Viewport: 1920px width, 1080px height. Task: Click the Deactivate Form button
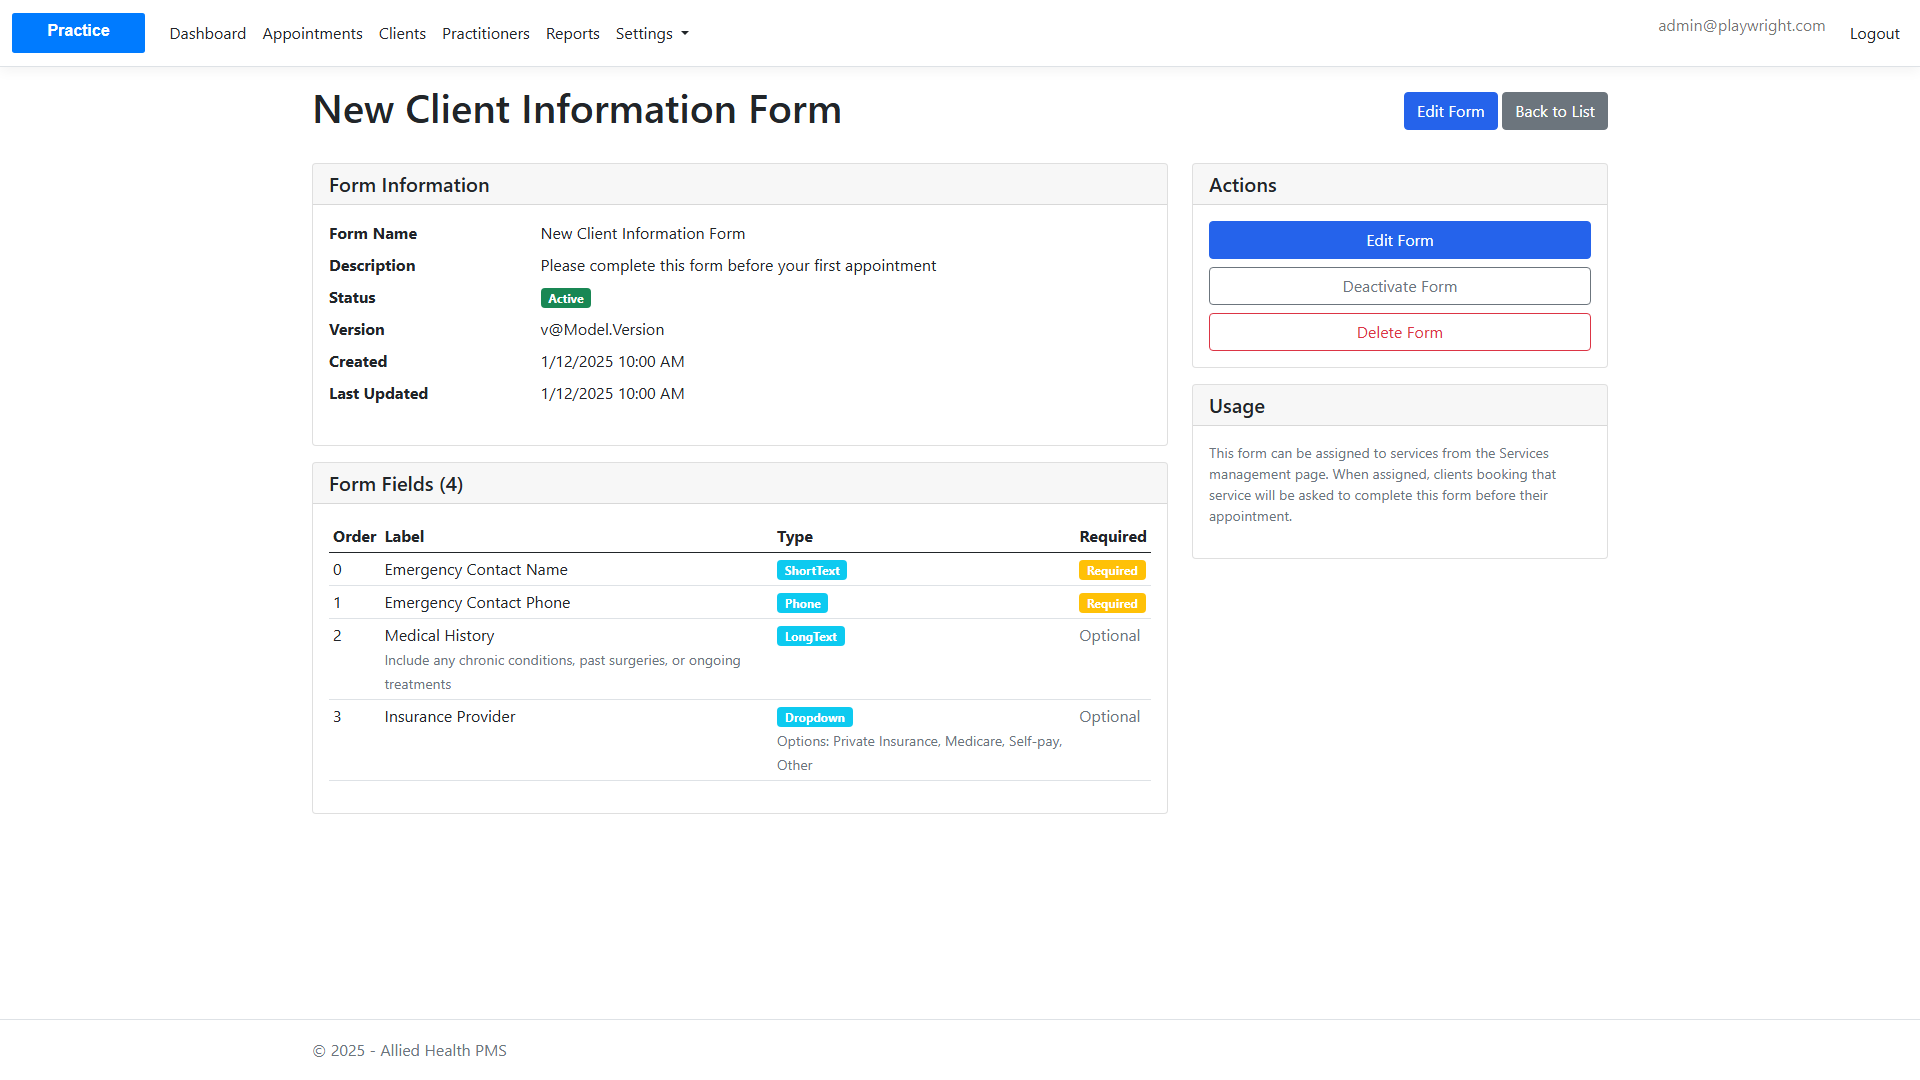point(1399,286)
